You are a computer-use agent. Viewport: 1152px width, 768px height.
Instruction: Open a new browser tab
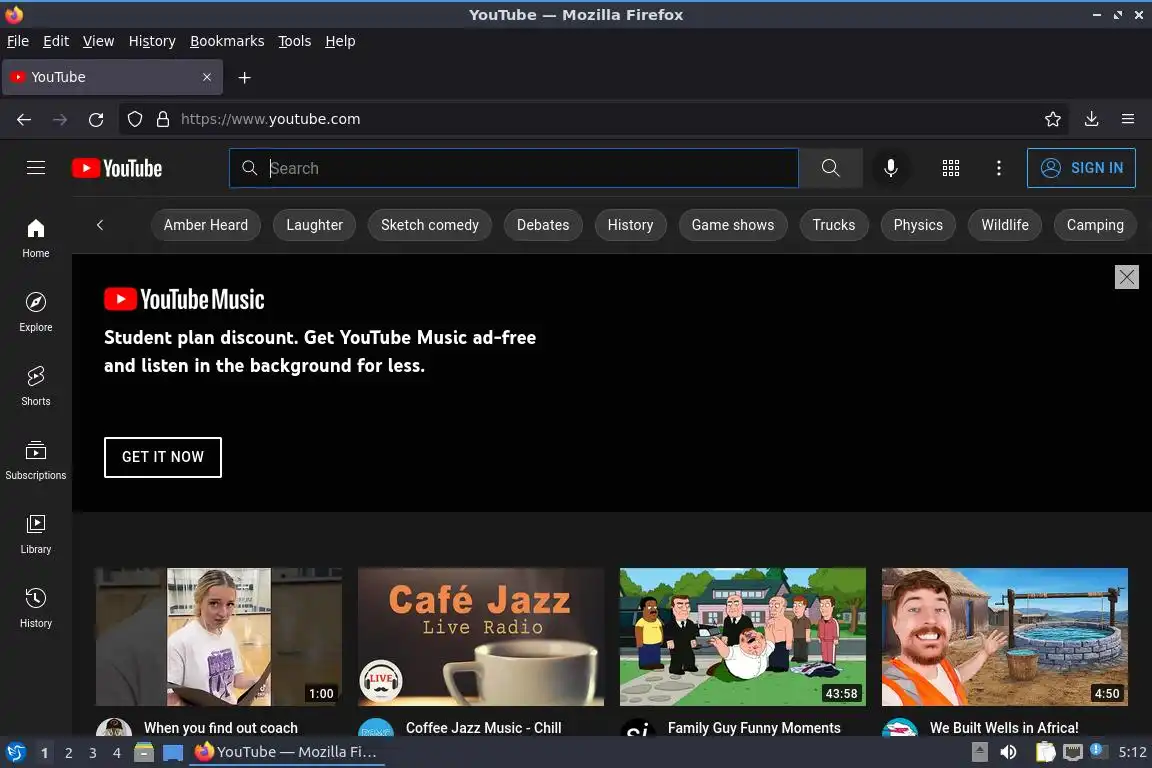click(245, 77)
